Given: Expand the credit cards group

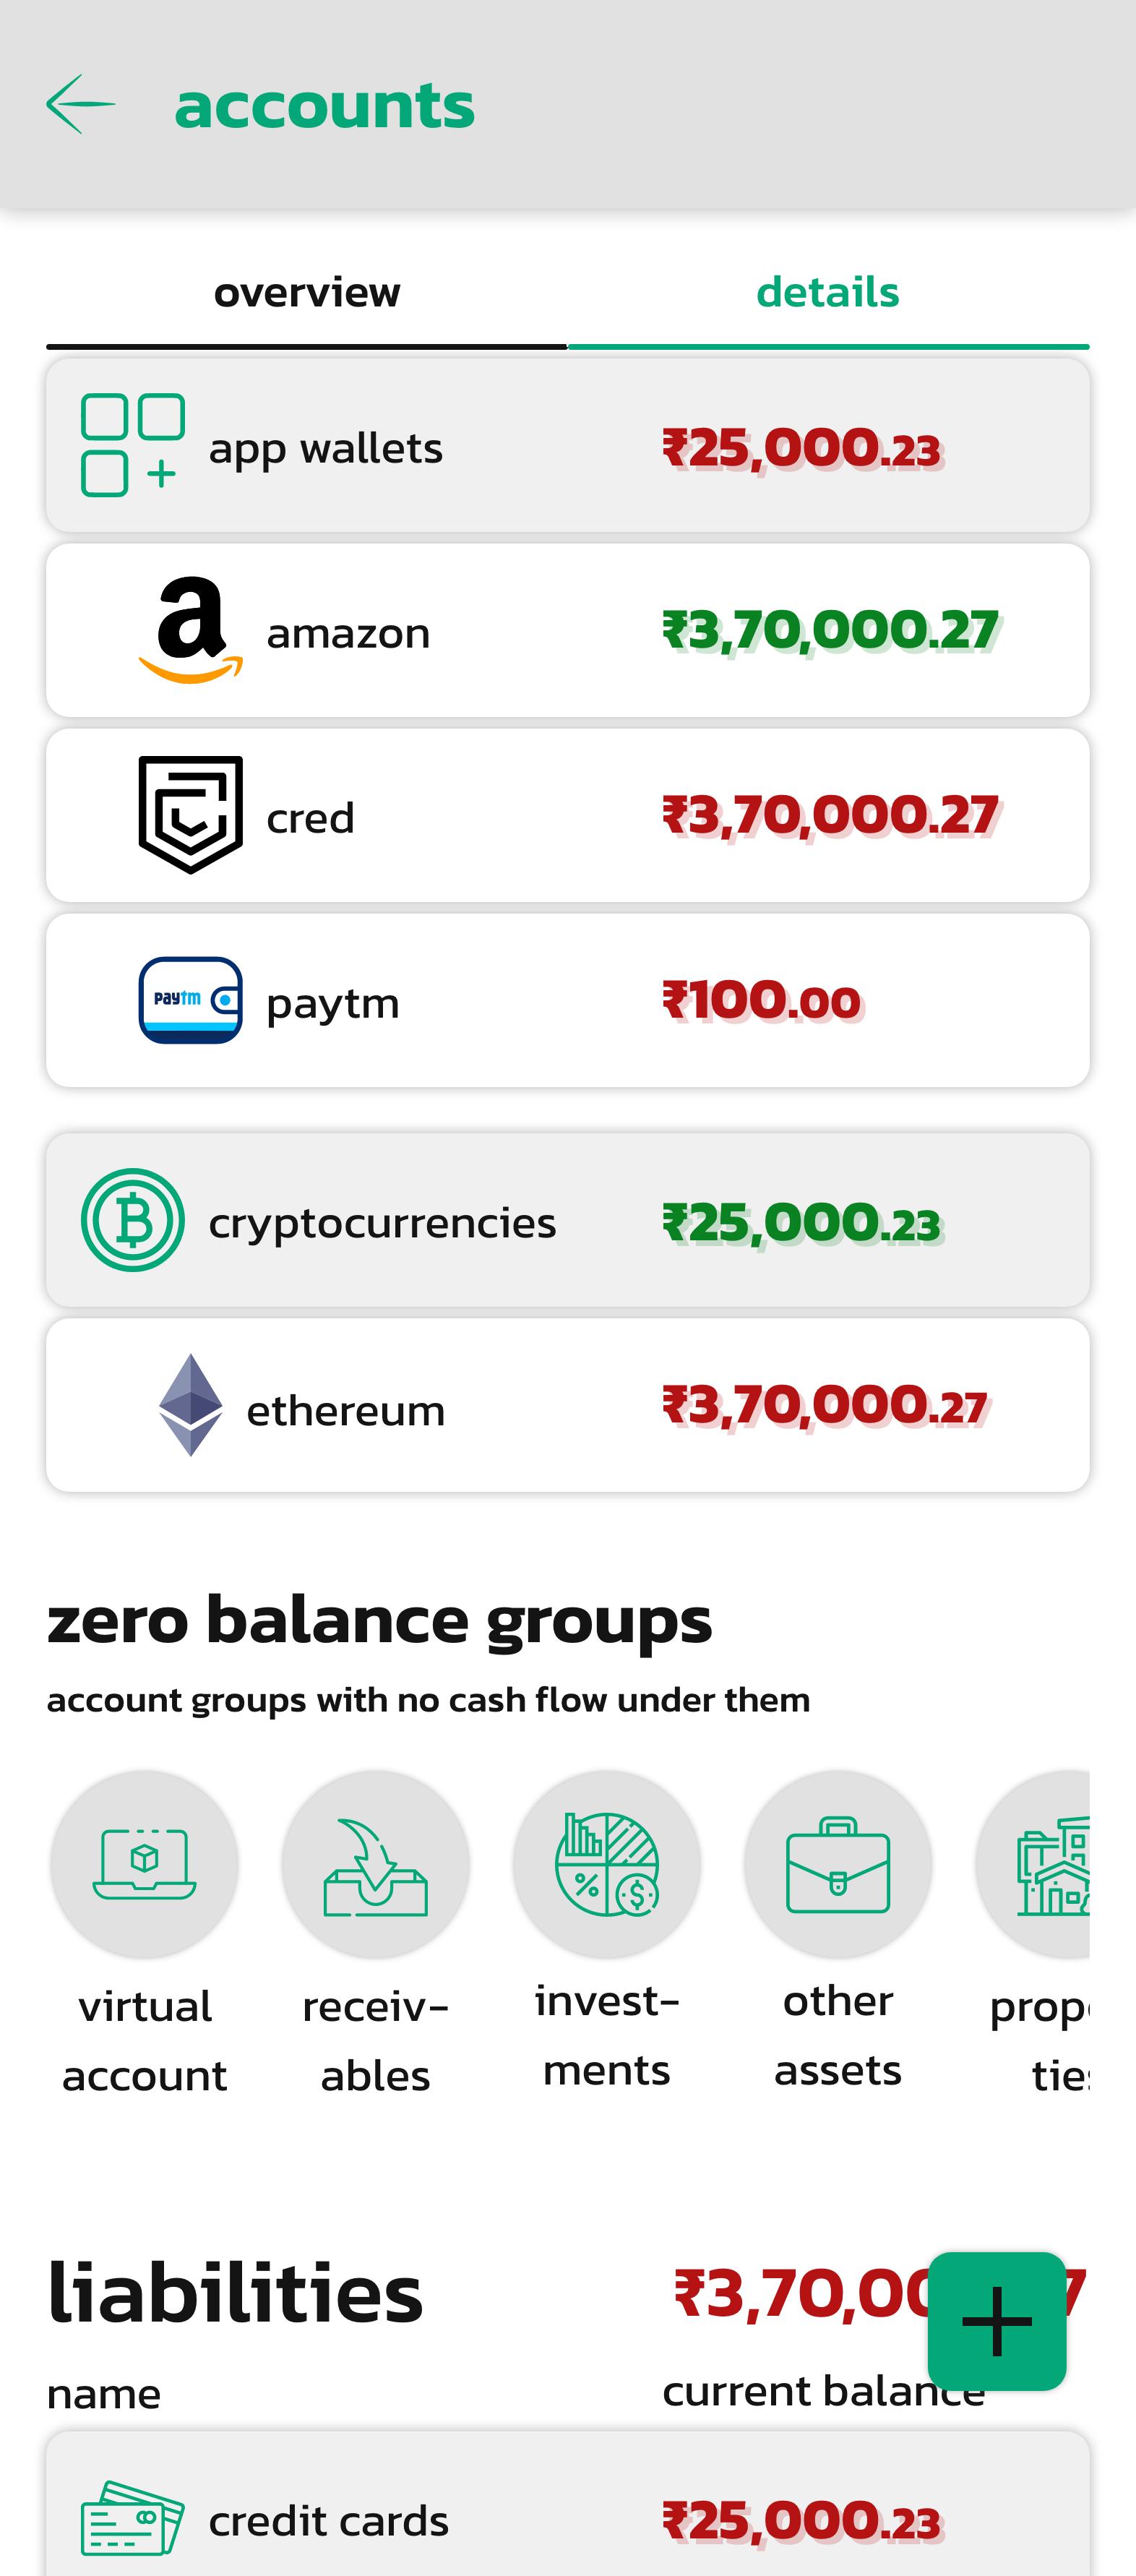Looking at the screenshot, I should pyautogui.click(x=567, y=2518).
